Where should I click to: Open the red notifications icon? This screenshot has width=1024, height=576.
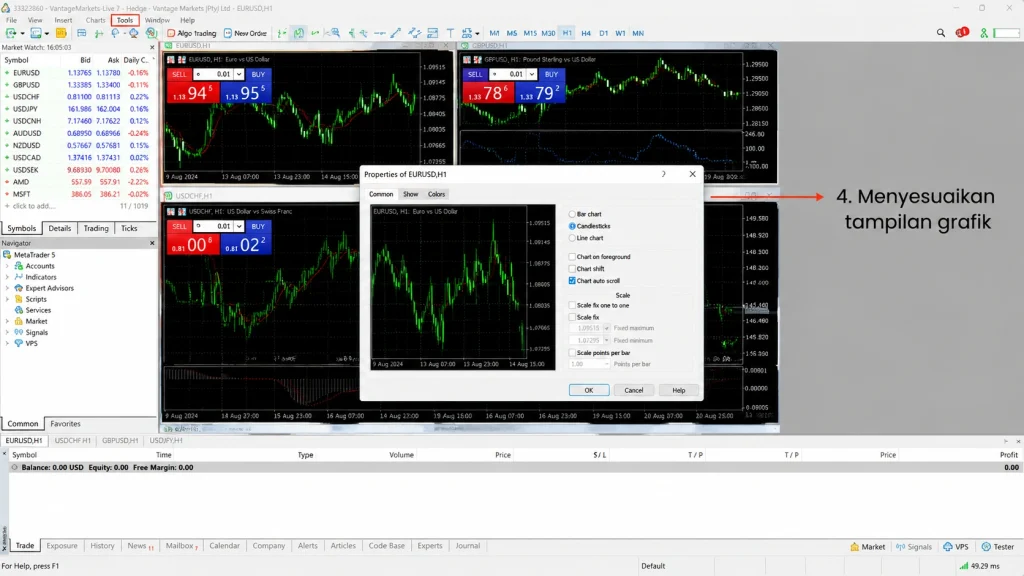click(x=962, y=33)
